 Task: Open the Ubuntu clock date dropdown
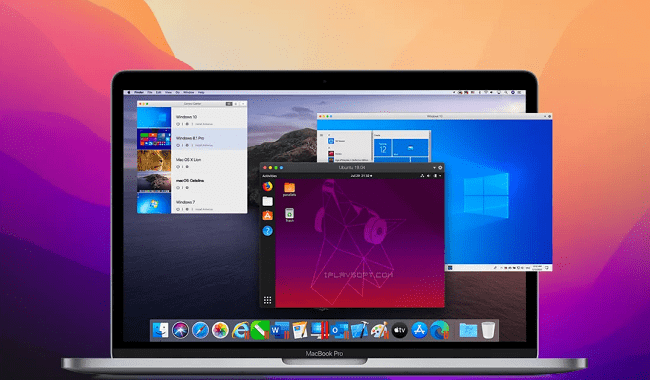click(361, 176)
